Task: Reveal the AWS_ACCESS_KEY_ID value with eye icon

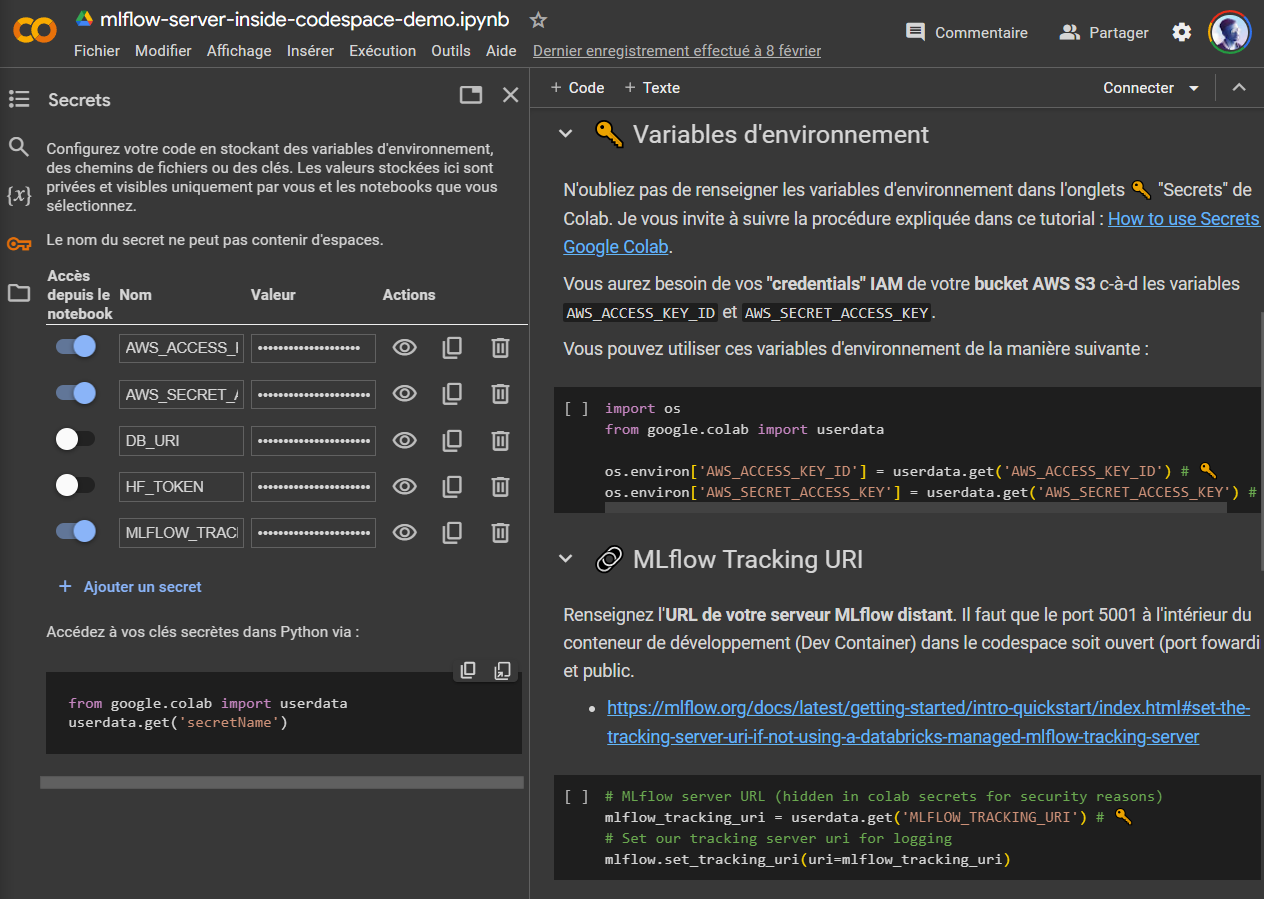Action: coord(404,348)
